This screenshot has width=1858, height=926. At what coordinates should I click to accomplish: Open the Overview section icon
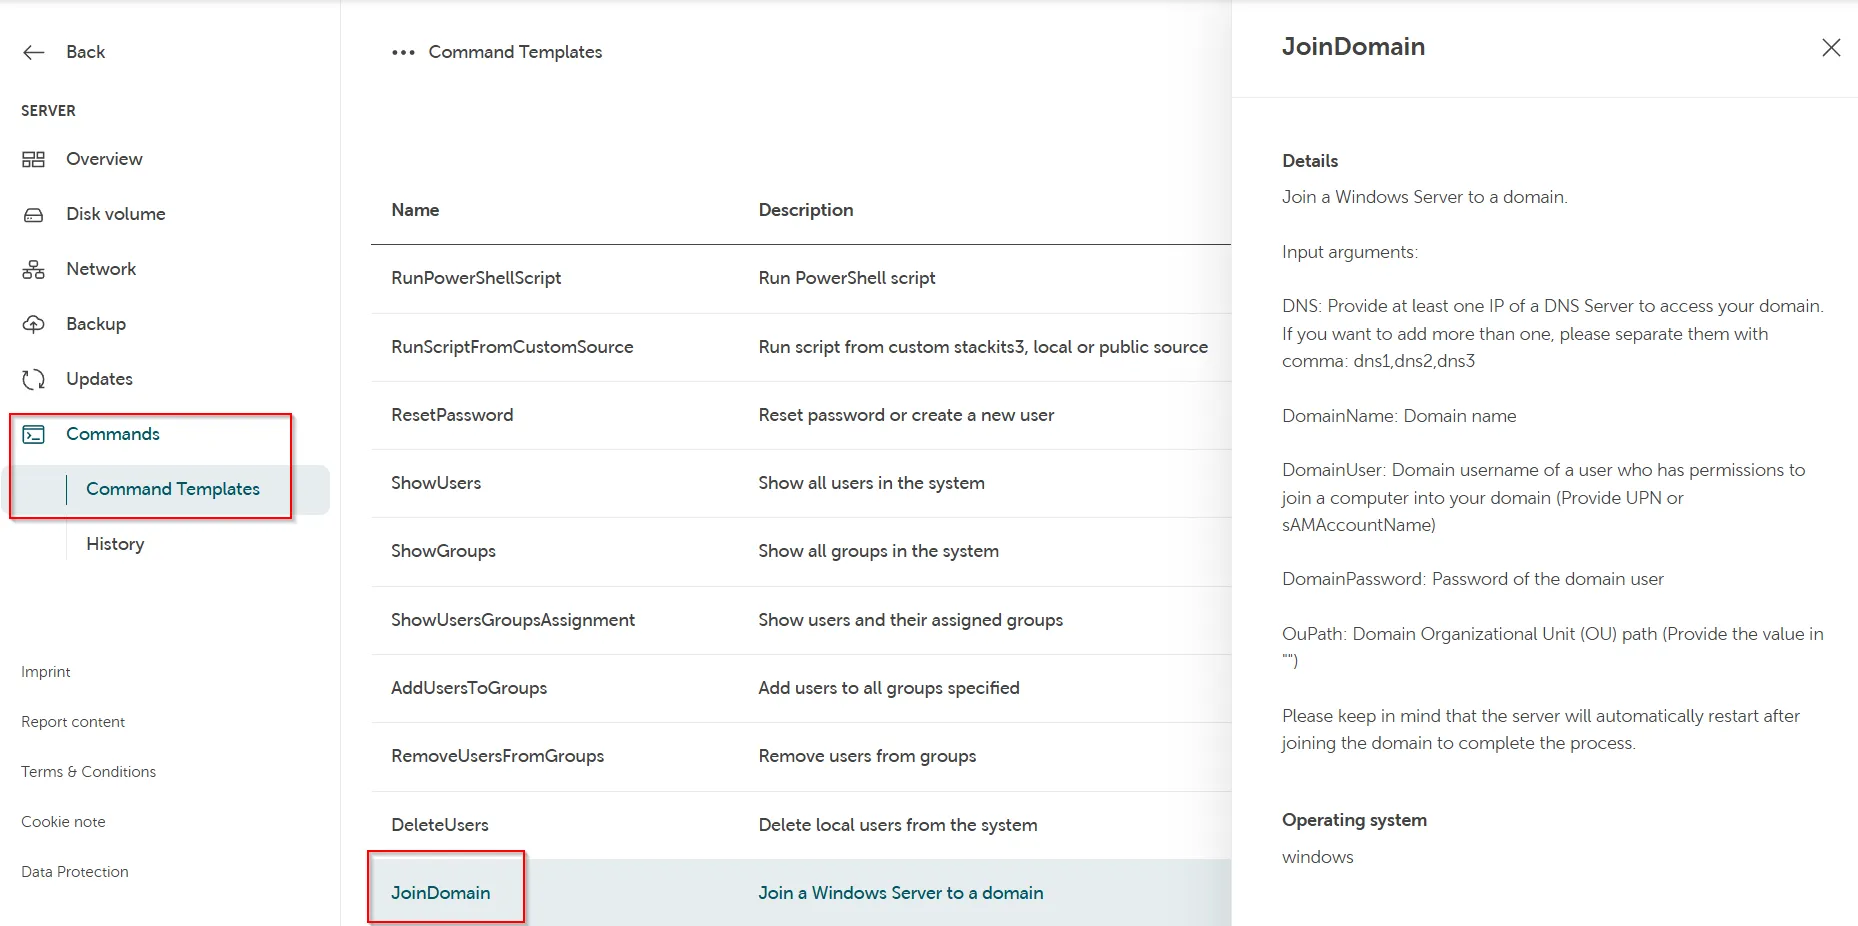point(33,158)
